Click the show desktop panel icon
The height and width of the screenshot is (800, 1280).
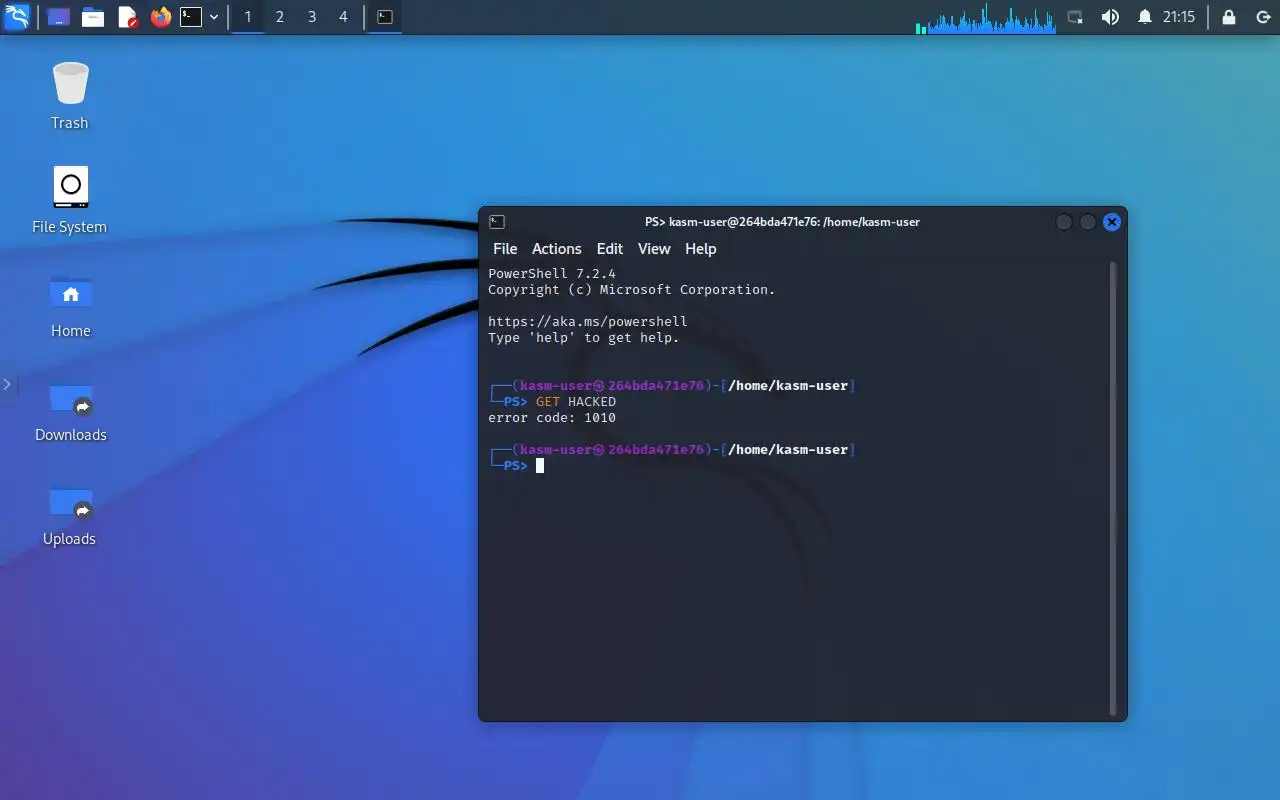coord(59,17)
